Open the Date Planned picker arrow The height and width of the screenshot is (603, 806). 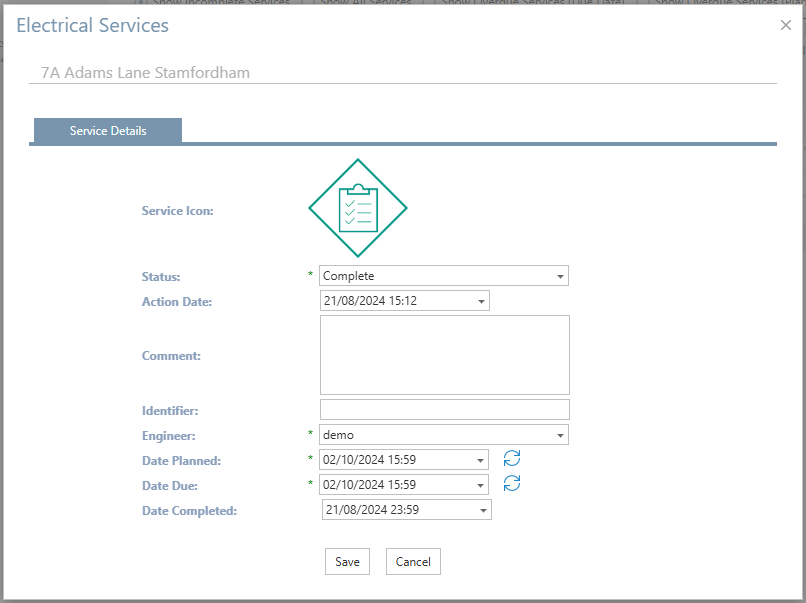coord(481,460)
